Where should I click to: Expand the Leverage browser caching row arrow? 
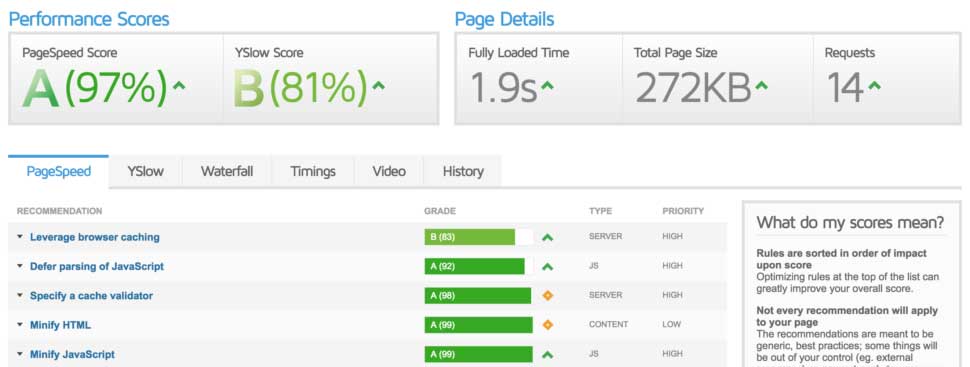tap(20, 237)
